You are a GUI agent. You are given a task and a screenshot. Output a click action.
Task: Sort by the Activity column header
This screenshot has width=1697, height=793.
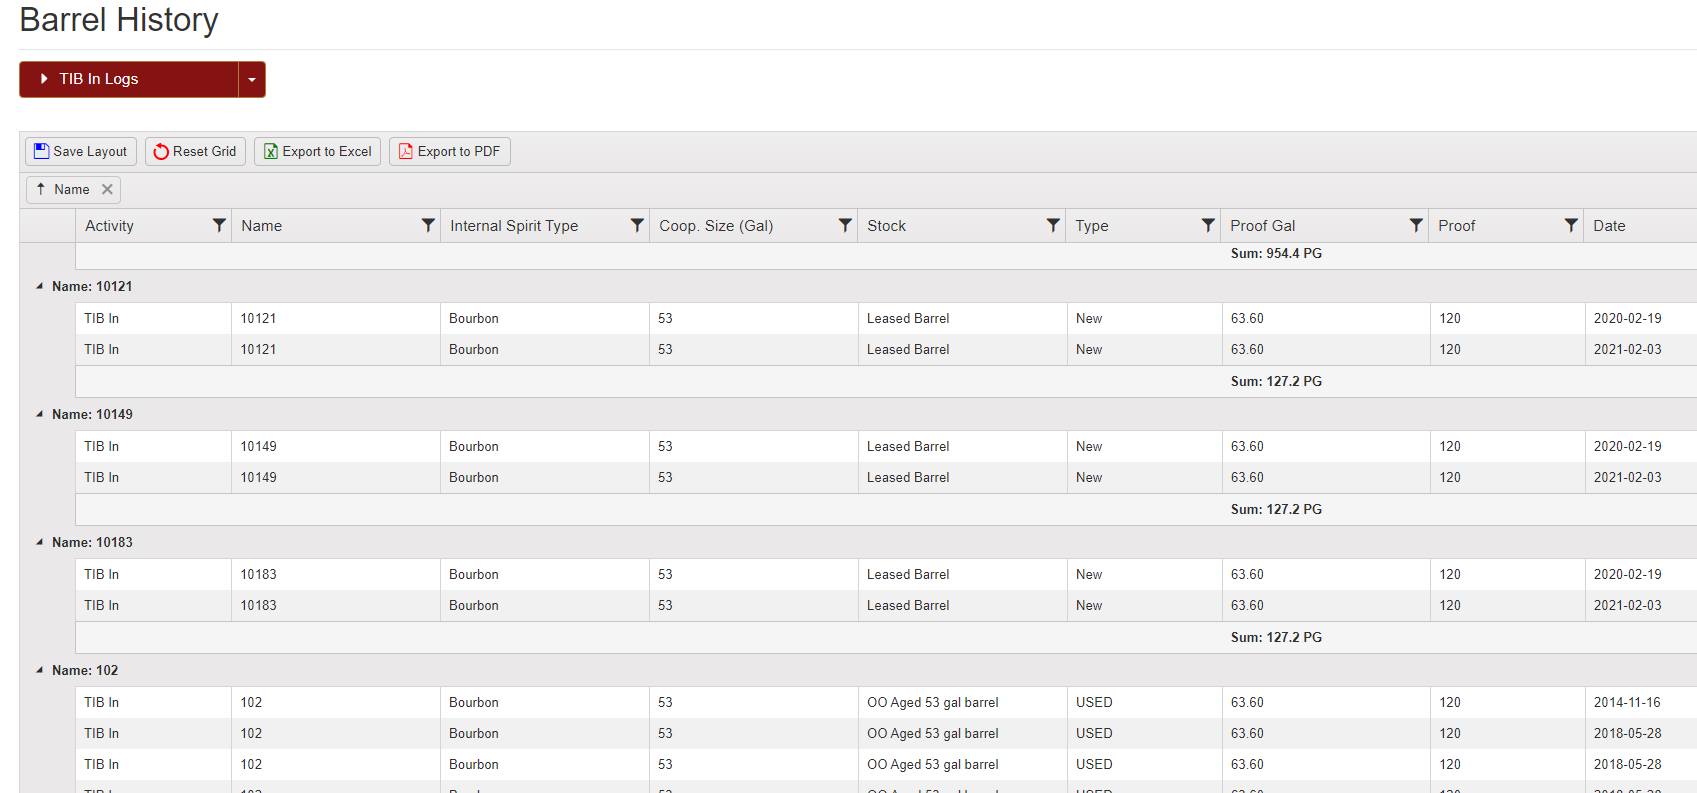pyautogui.click(x=109, y=226)
